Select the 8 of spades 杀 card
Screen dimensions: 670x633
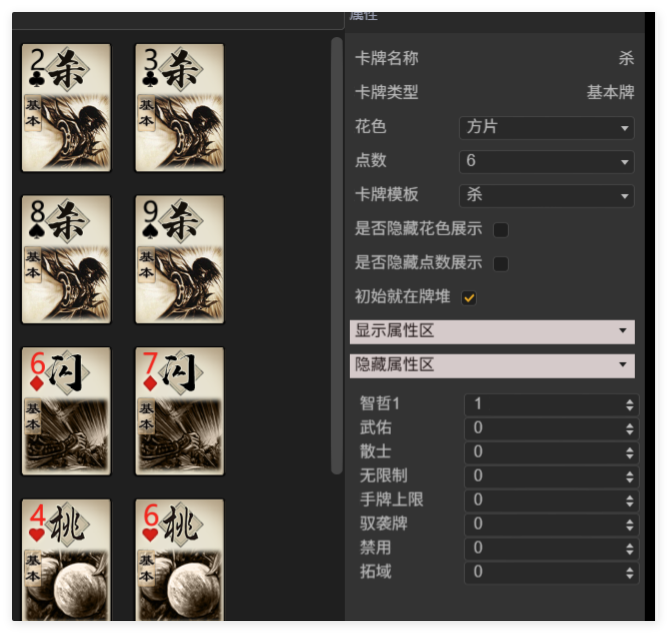click(x=66, y=259)
